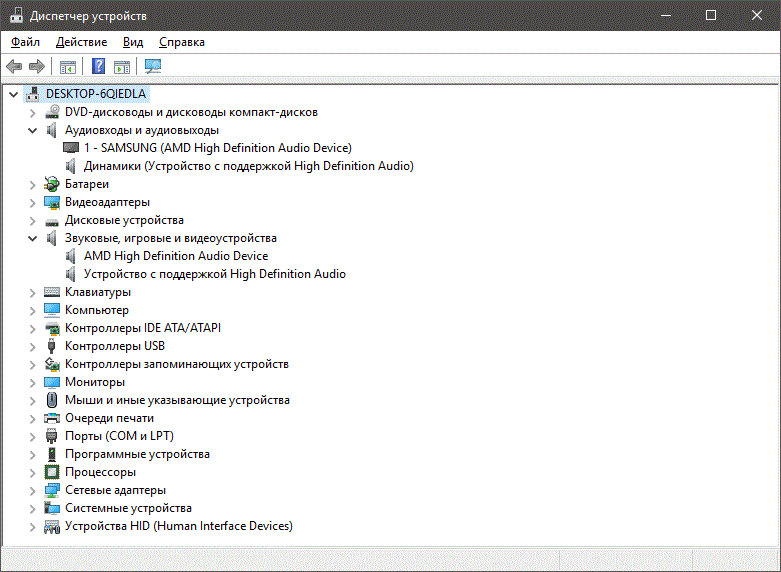
Task: Select the Дисковые устройства label
Action: tap(124, 220)
